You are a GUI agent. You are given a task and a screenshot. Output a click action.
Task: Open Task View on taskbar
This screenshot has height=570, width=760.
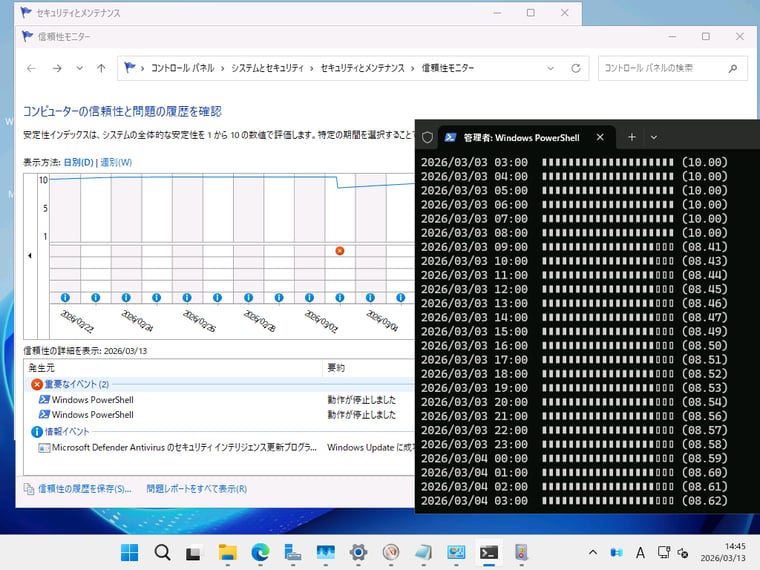[194, 553]
